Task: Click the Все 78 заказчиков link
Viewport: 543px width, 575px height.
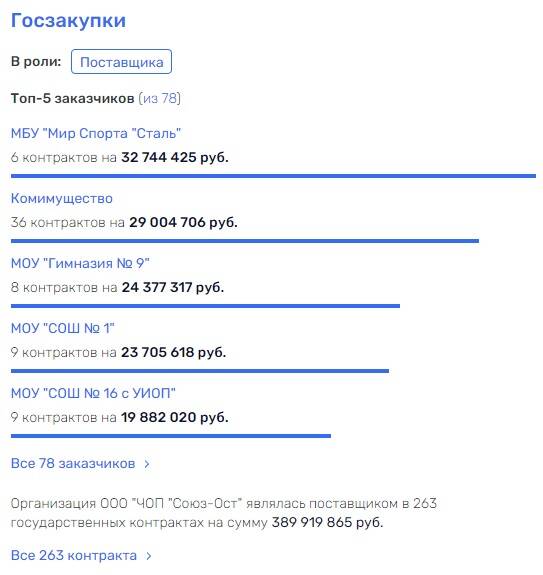Action: tap(73, 464)
